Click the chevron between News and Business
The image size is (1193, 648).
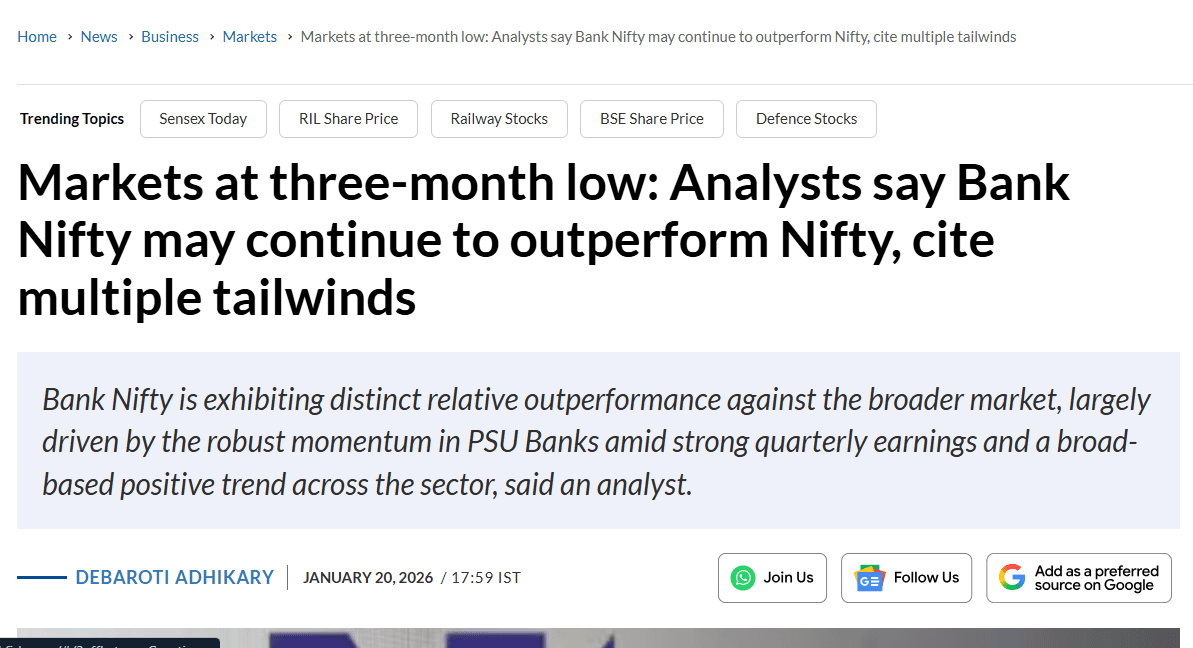click(x=129, y=36)
